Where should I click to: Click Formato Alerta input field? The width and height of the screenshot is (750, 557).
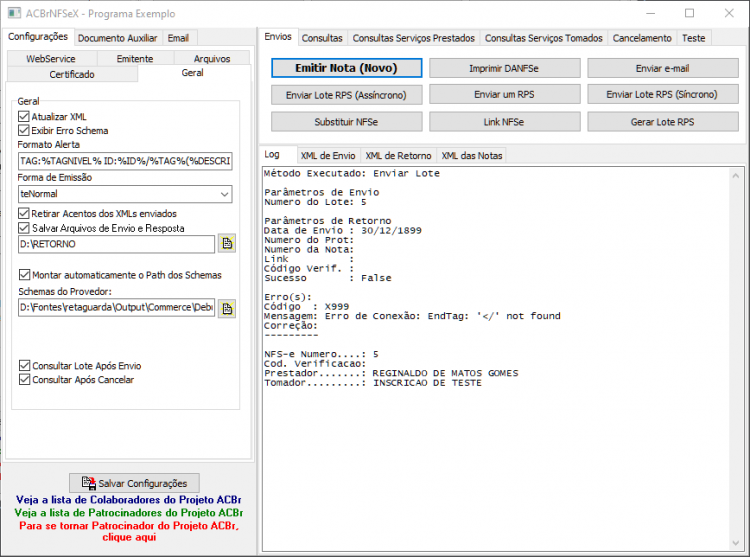point(125,161)
